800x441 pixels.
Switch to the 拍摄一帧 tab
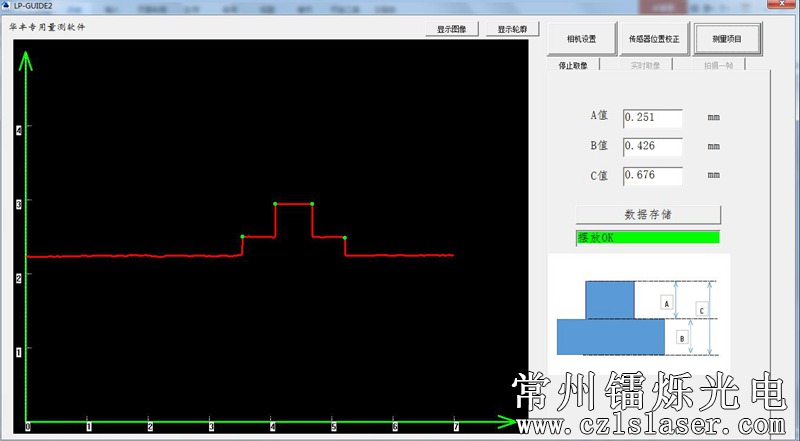click(x=717, y=65)
